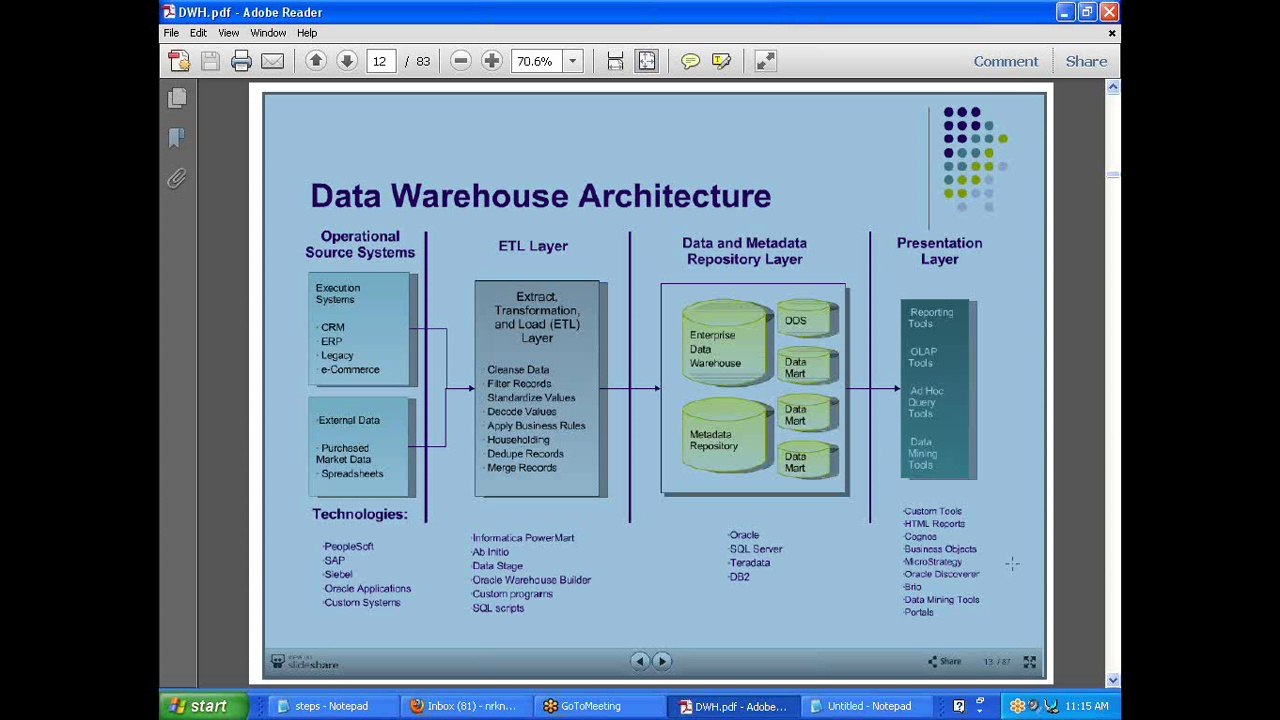
Task: Close the document with menu bar X
Action: point(1111,33)
